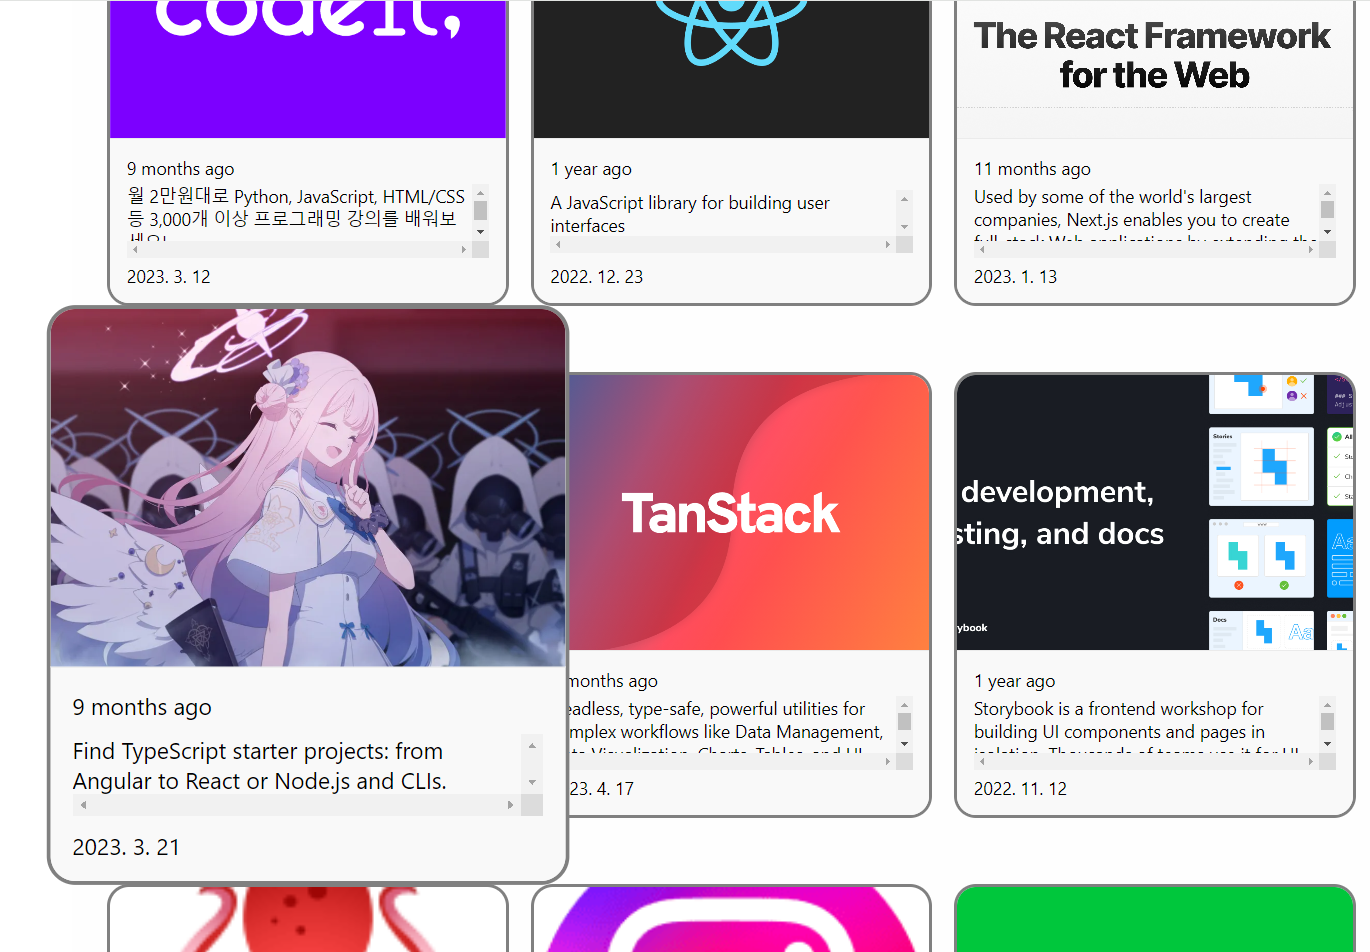Click scroll-down arrow in Codeit description
Image resolution: width=1370 pixels, height=952 pixels.
[480, 232]
